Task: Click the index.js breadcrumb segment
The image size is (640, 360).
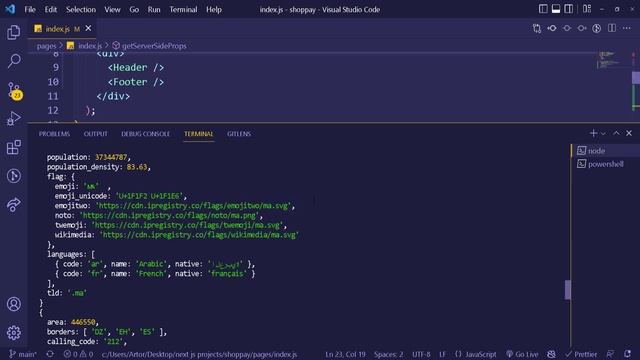Action: 85,46
